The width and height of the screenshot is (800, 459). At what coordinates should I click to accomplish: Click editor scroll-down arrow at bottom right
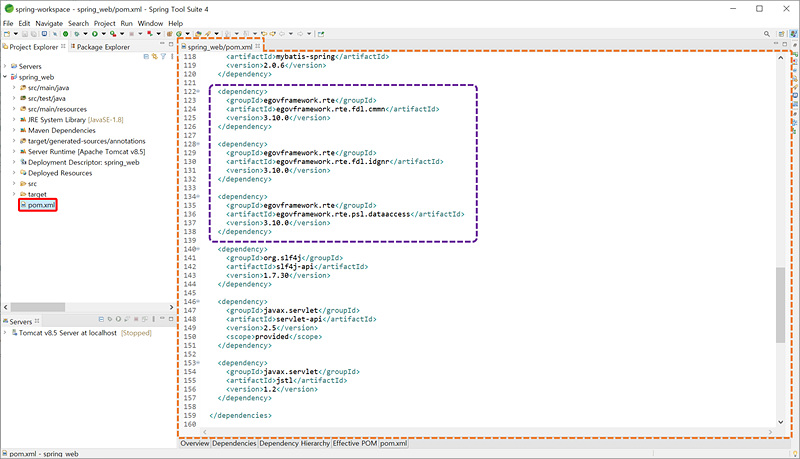tap(781, 422)
